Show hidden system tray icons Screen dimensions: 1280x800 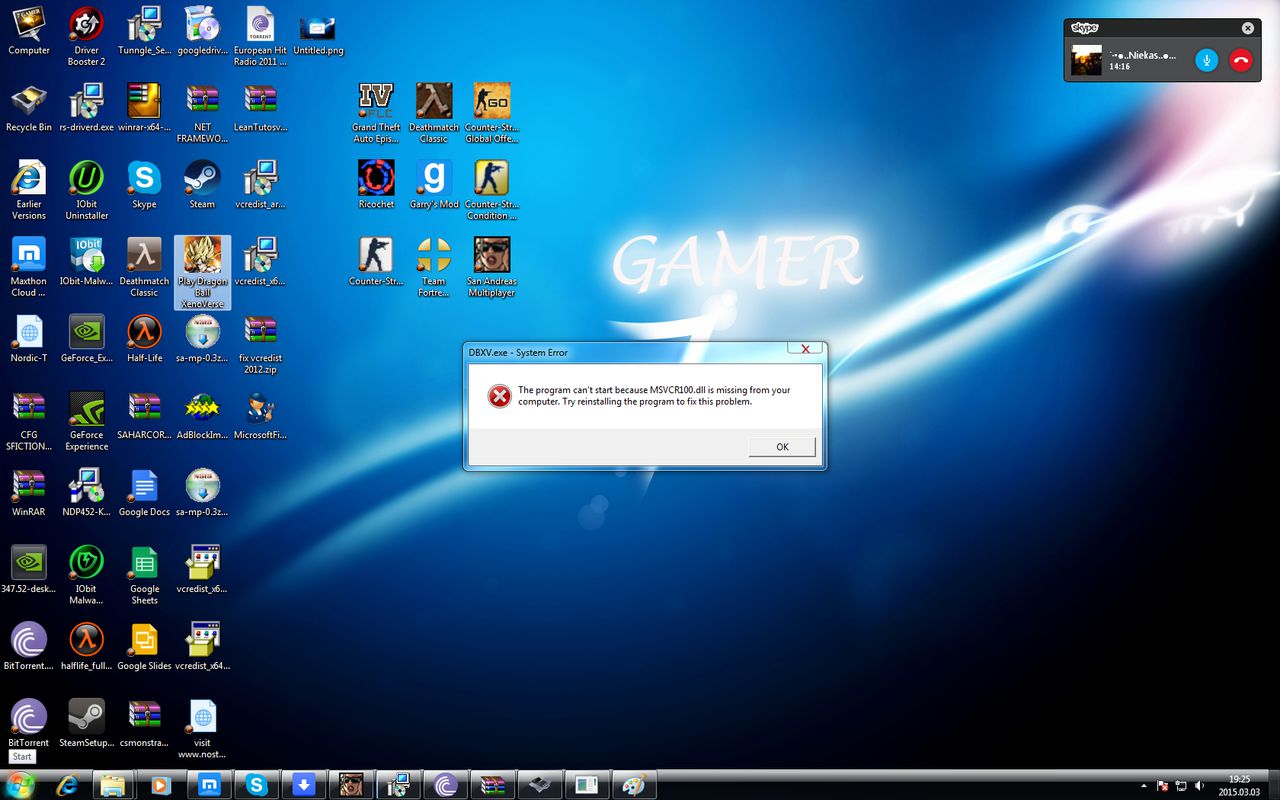(x=1143, y=786)
